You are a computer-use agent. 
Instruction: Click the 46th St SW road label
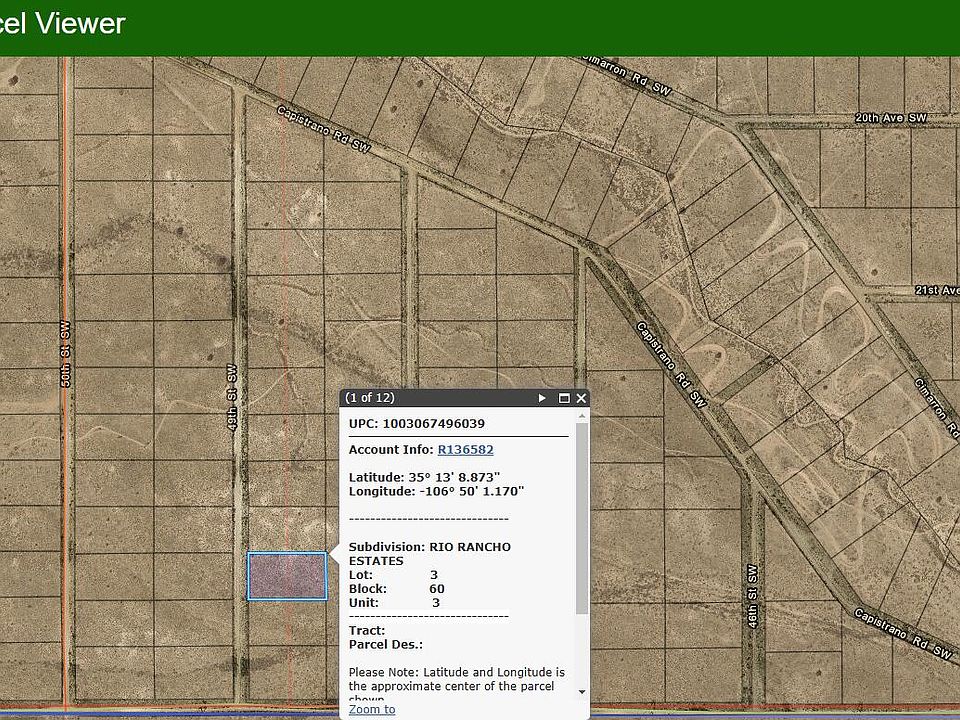[752, 598]
